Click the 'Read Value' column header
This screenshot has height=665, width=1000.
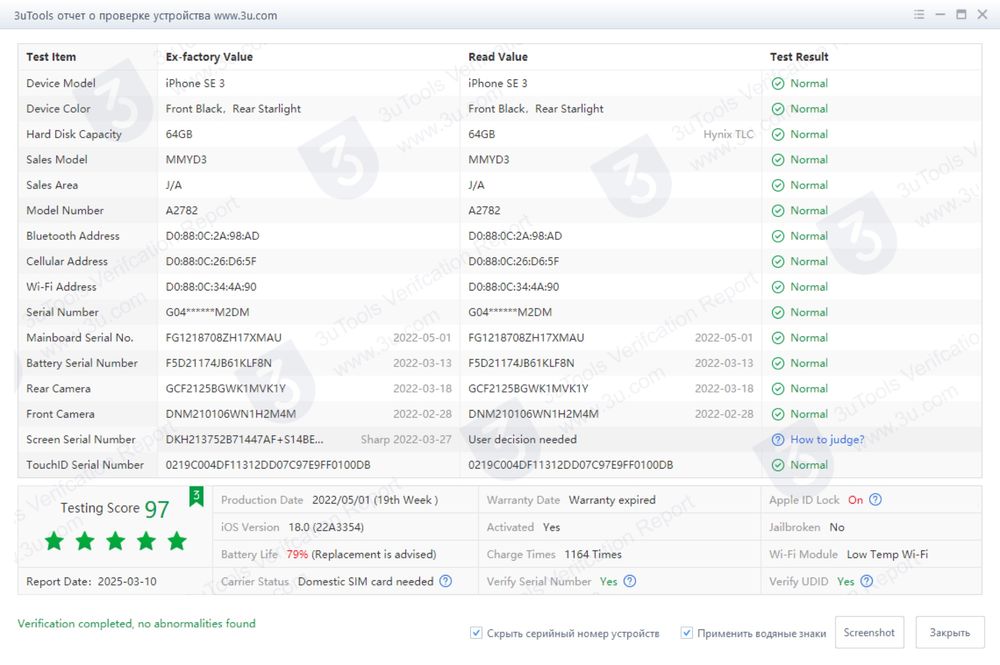click(498, 57)
